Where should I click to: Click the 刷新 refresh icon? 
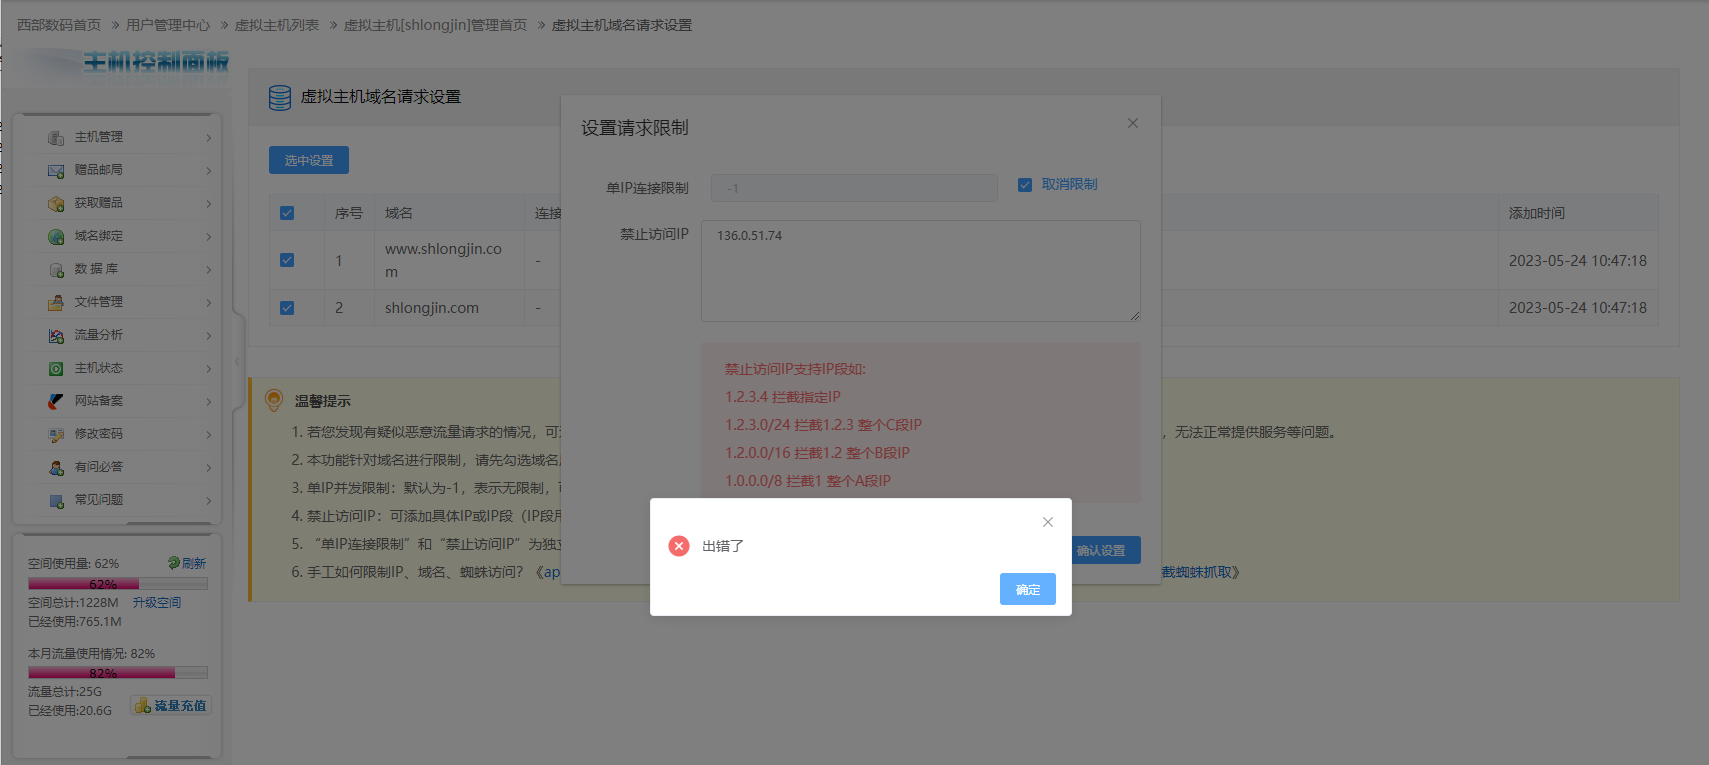click(x=174, y=563)
